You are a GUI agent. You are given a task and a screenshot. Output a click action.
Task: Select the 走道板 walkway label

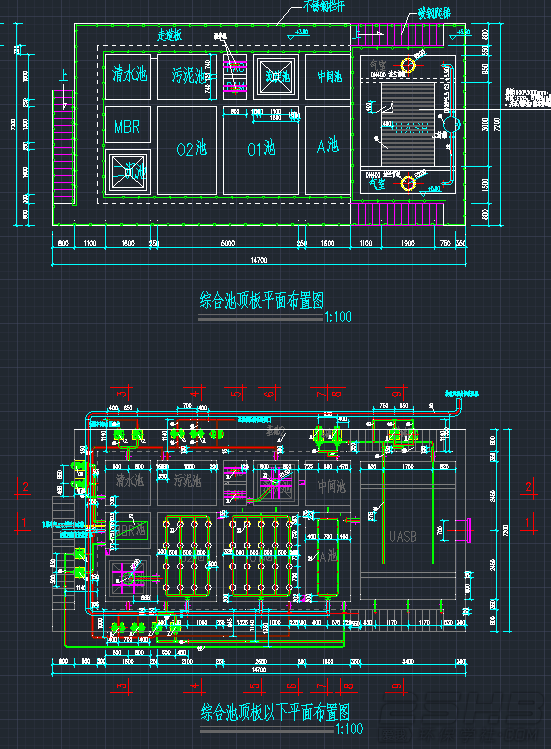170,35
